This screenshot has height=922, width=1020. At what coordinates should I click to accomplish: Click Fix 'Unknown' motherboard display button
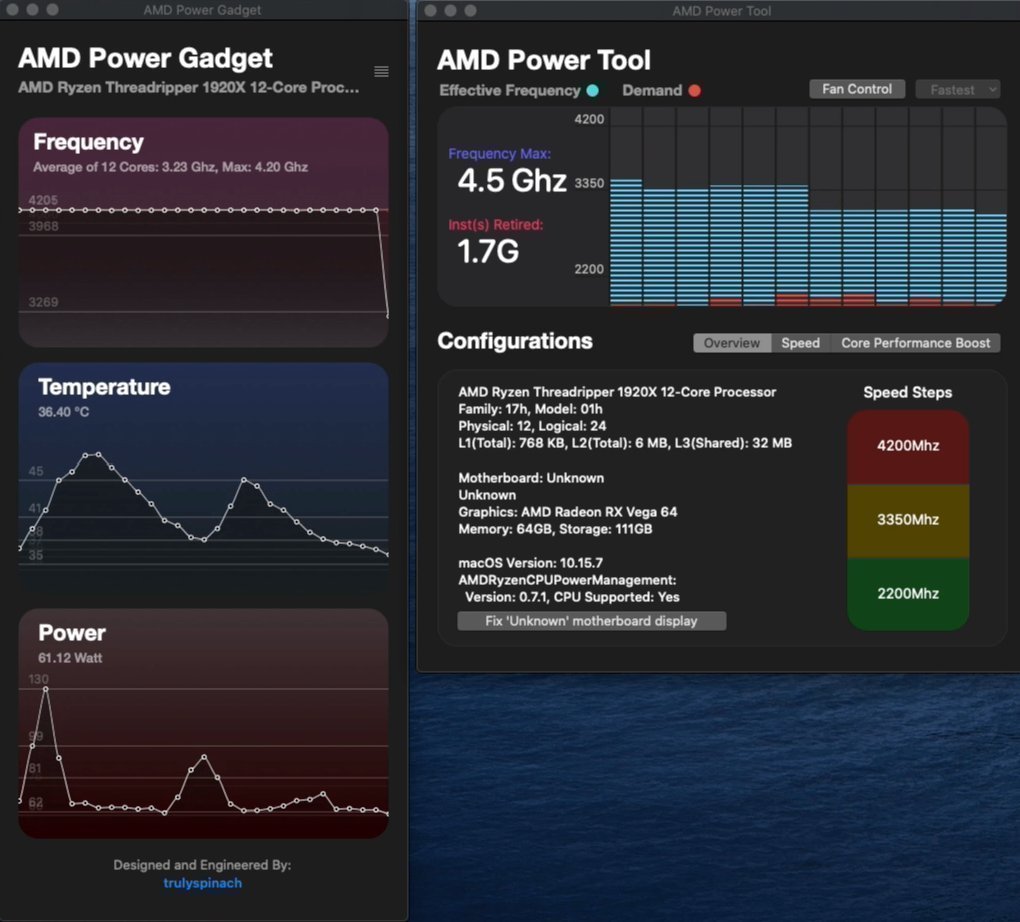591,621
